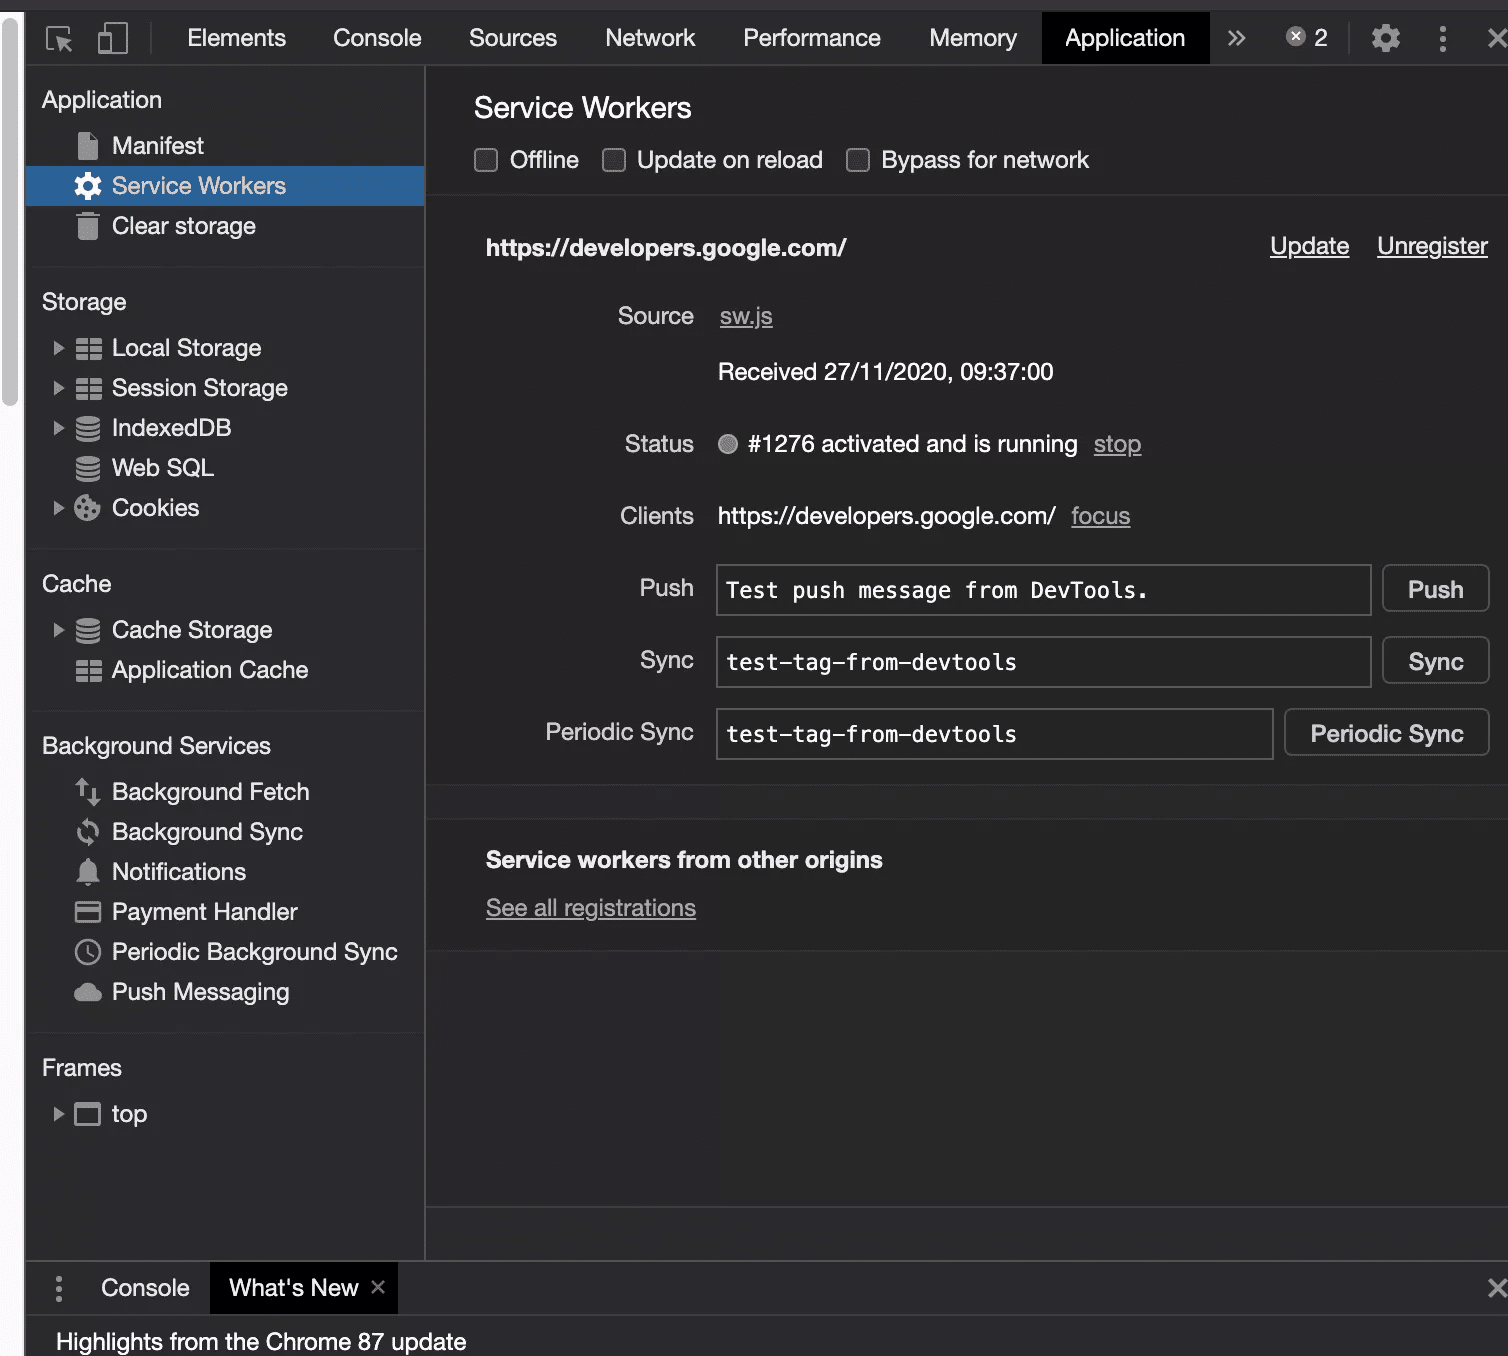1508x1356 pixels.
Task: Click the Local Storage grid icon
Action: [x=89, y=348]
